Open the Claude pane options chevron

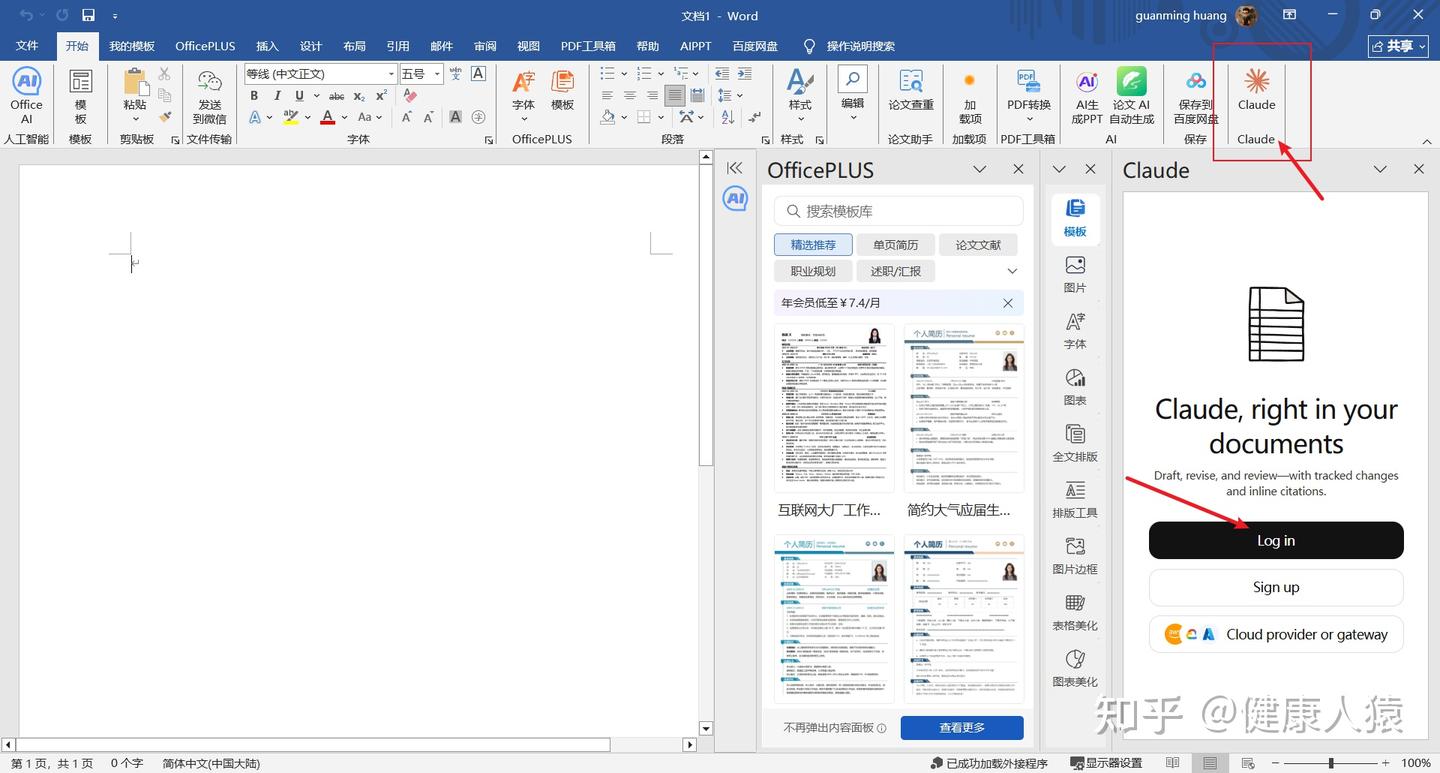coord(1380,169)
